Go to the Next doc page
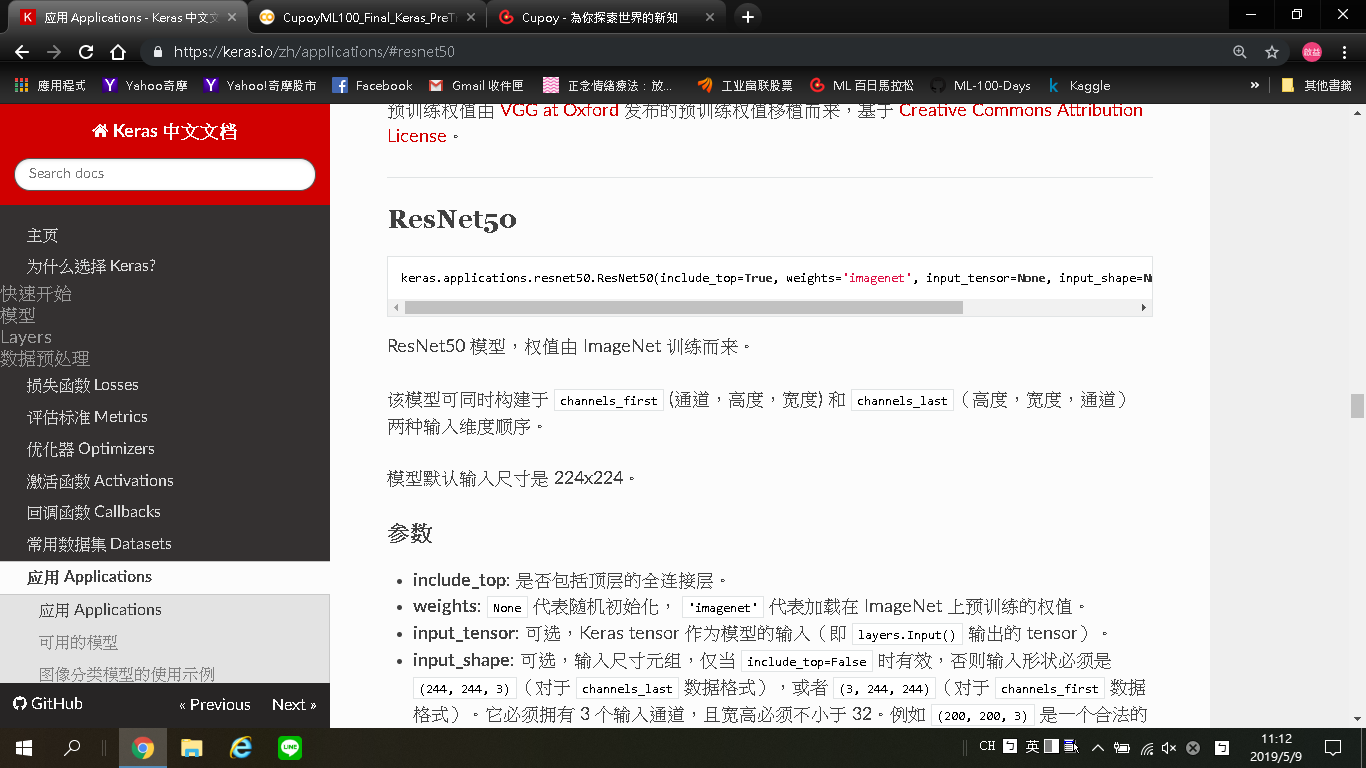The image size is (1366, 768). tap(294, 705)
